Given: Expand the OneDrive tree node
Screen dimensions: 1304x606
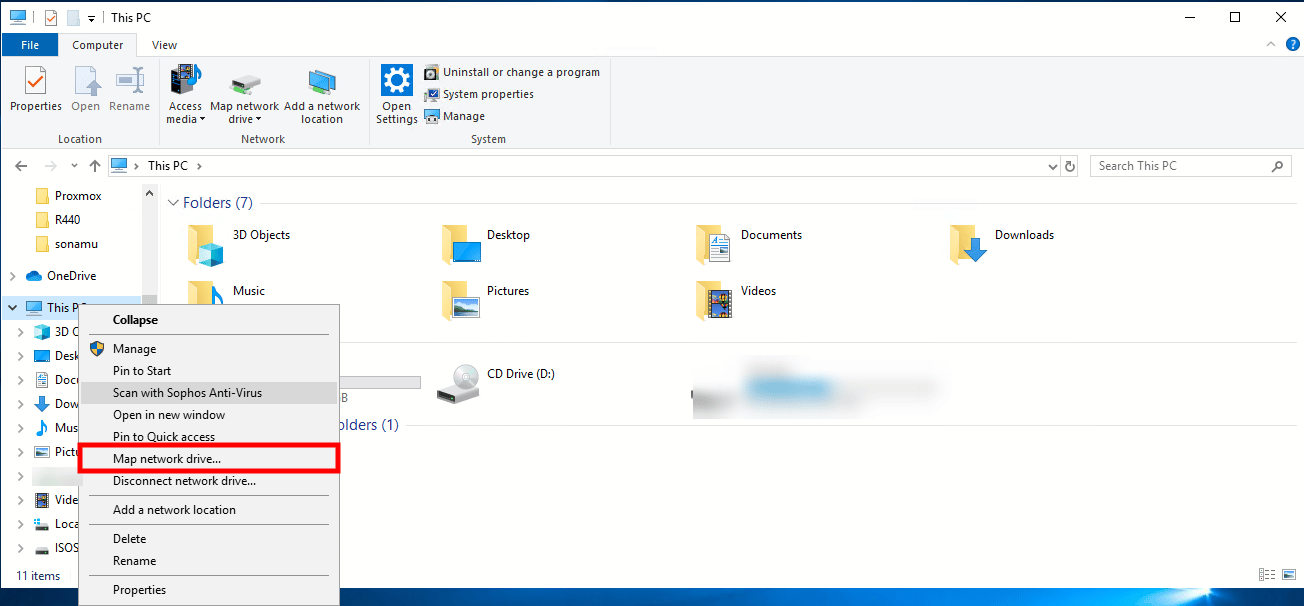Looking at the screenshot, I should click(12, 276).
